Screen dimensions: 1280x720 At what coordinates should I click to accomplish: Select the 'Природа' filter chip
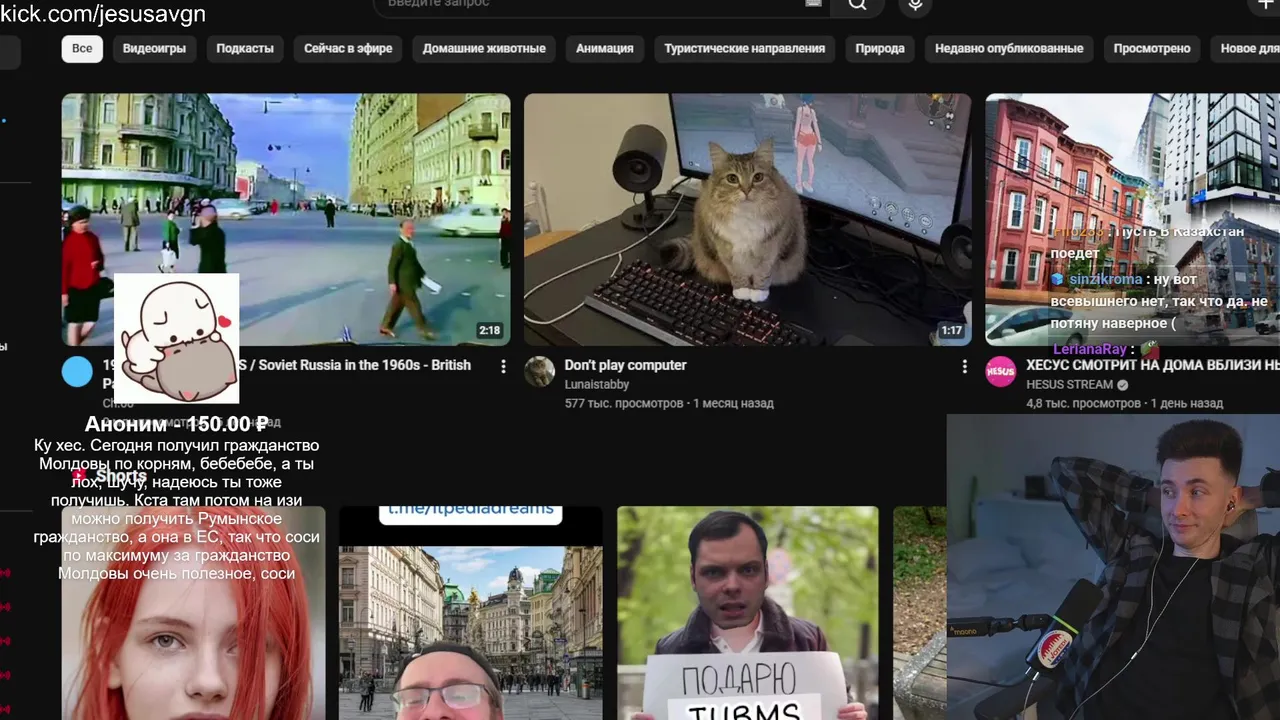(880, 49)
